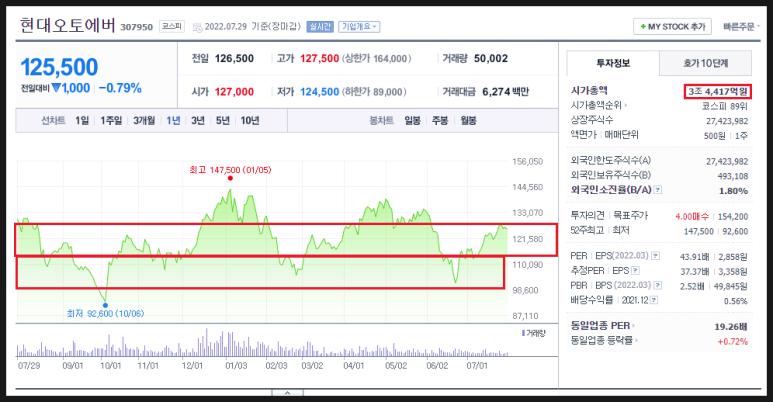This screenshot has width=773, height=402.
Task: Click the 현대오토에버 stock name heading
Action: 68,25
